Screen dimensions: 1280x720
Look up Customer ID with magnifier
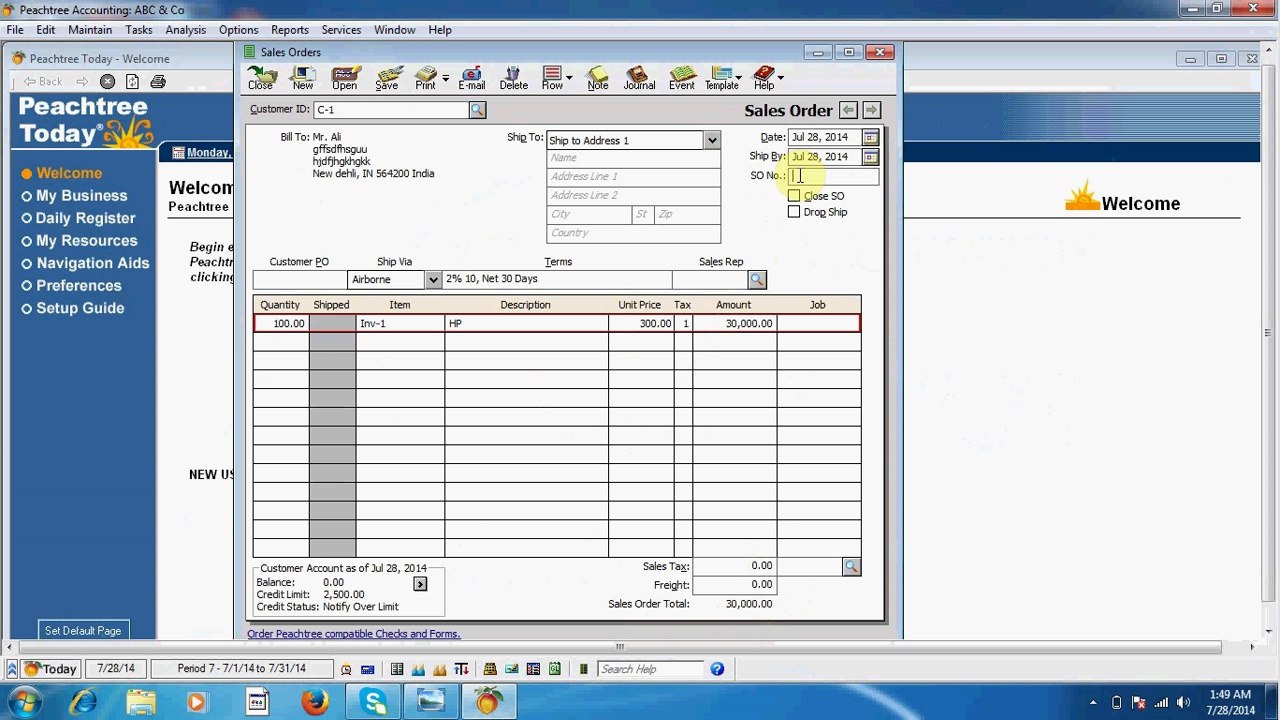[477, 110]
